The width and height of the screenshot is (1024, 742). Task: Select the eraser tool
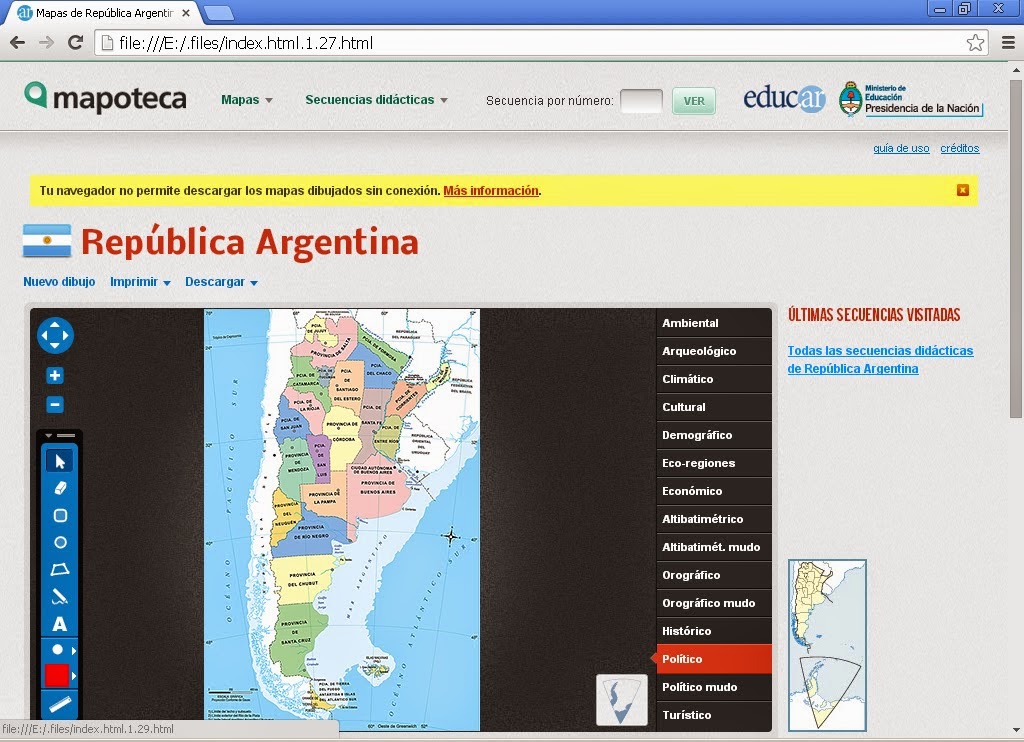tap(59, 488)
